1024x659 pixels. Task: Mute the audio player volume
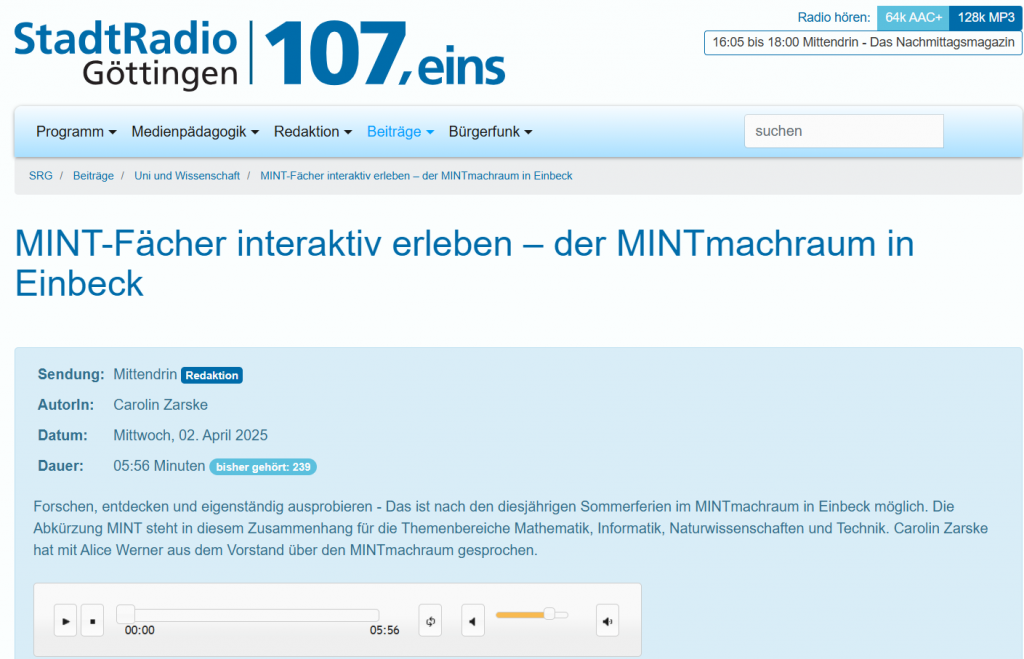pos(473,621)
